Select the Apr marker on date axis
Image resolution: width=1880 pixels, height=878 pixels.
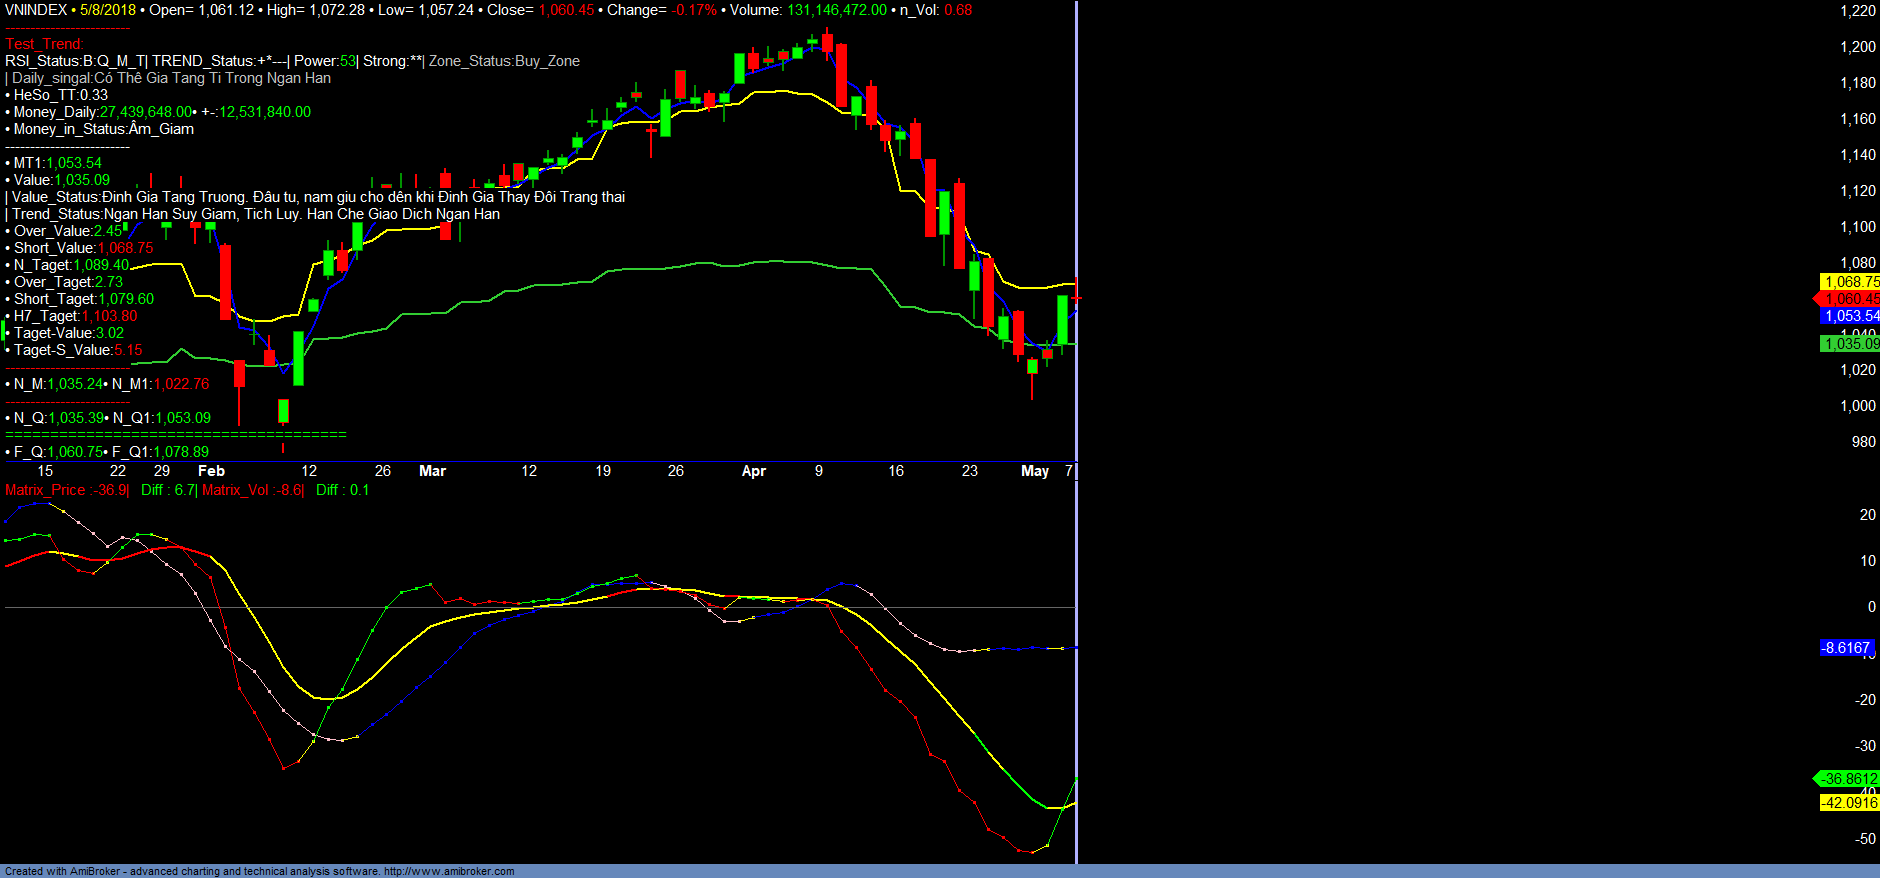pos(754,471)
